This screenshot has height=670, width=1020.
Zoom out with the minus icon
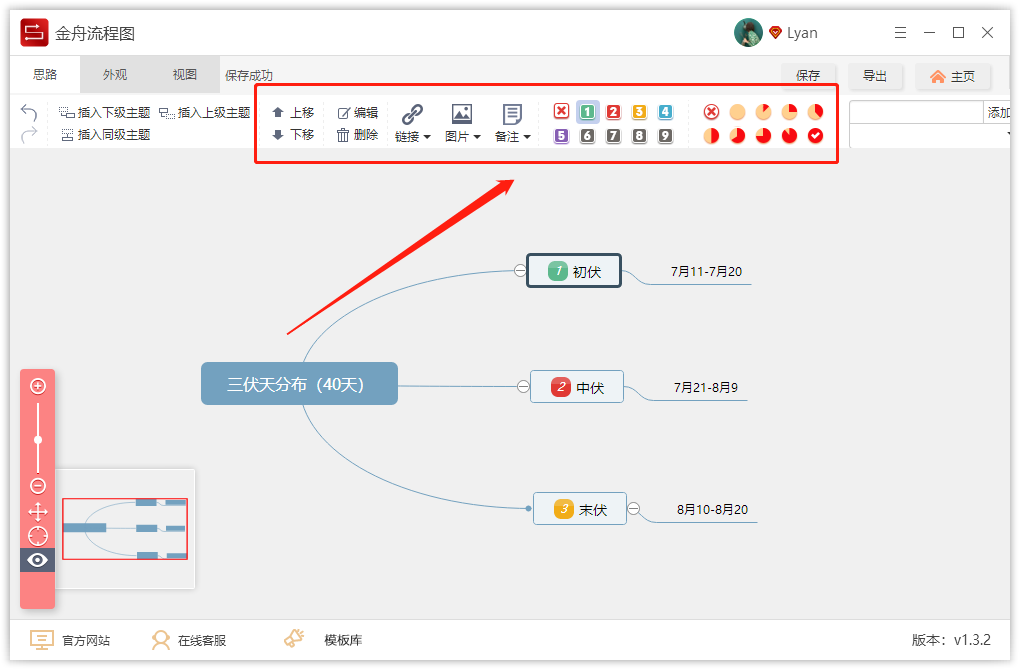pos(38,486)
